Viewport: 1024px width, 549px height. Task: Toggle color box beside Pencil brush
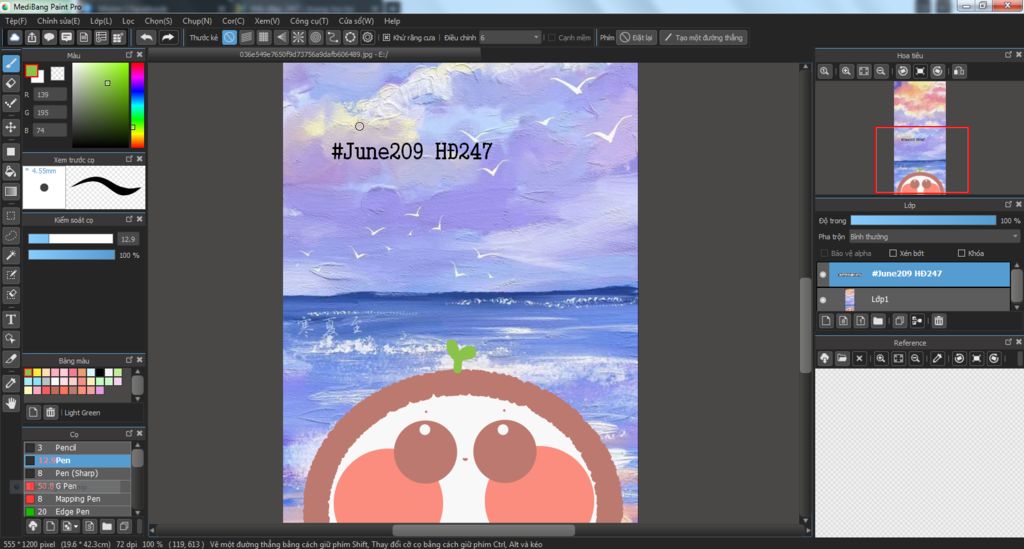pyautogui.click(x=29, y=448)
